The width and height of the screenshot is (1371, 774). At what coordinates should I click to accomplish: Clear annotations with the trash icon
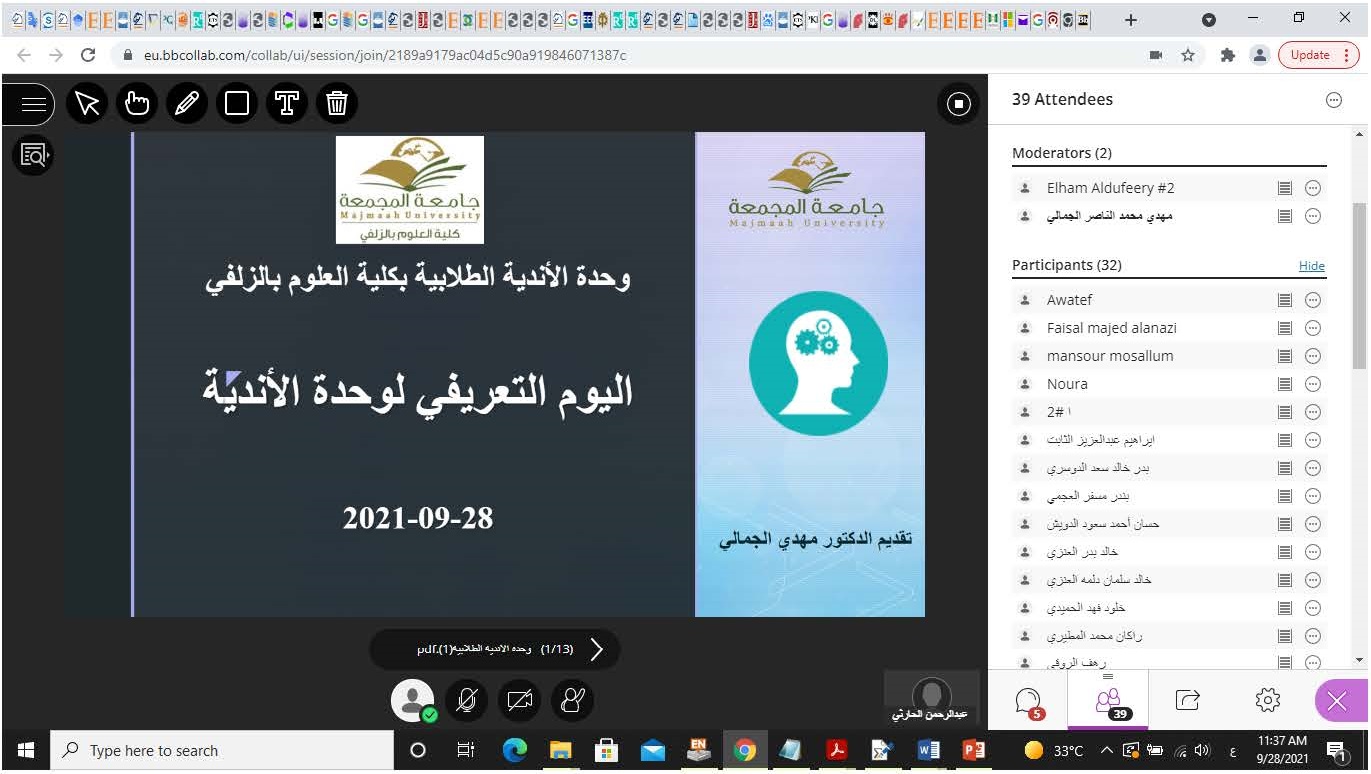coord(337,103)
